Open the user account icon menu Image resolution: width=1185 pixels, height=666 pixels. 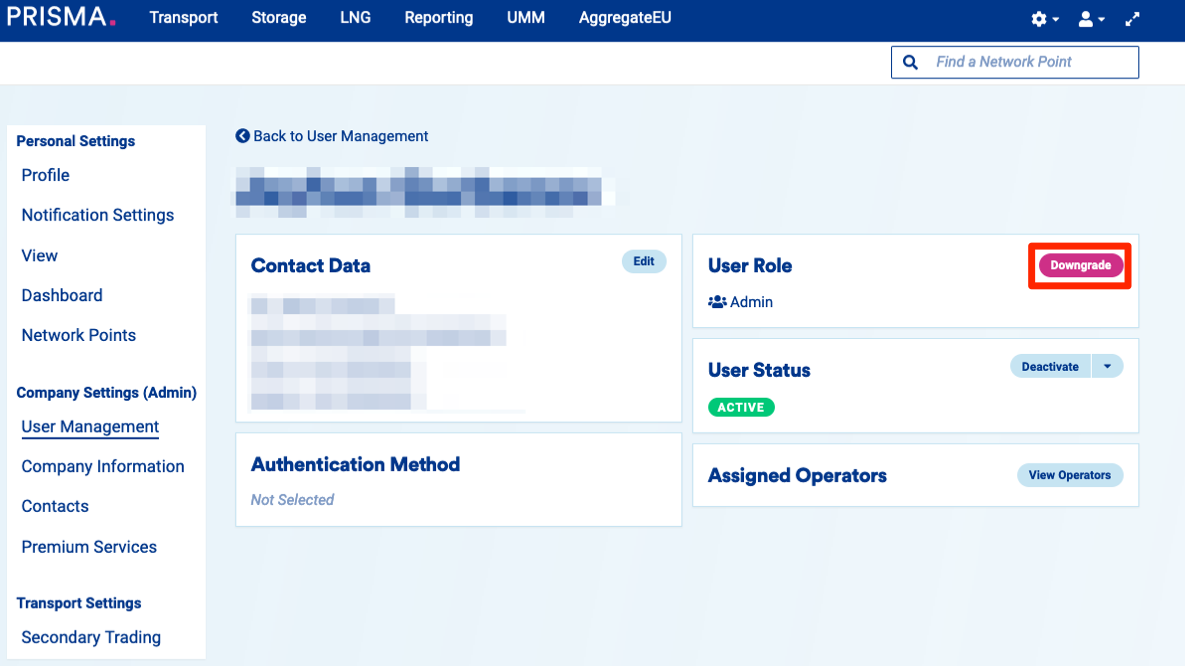[x=1086, y=19]
